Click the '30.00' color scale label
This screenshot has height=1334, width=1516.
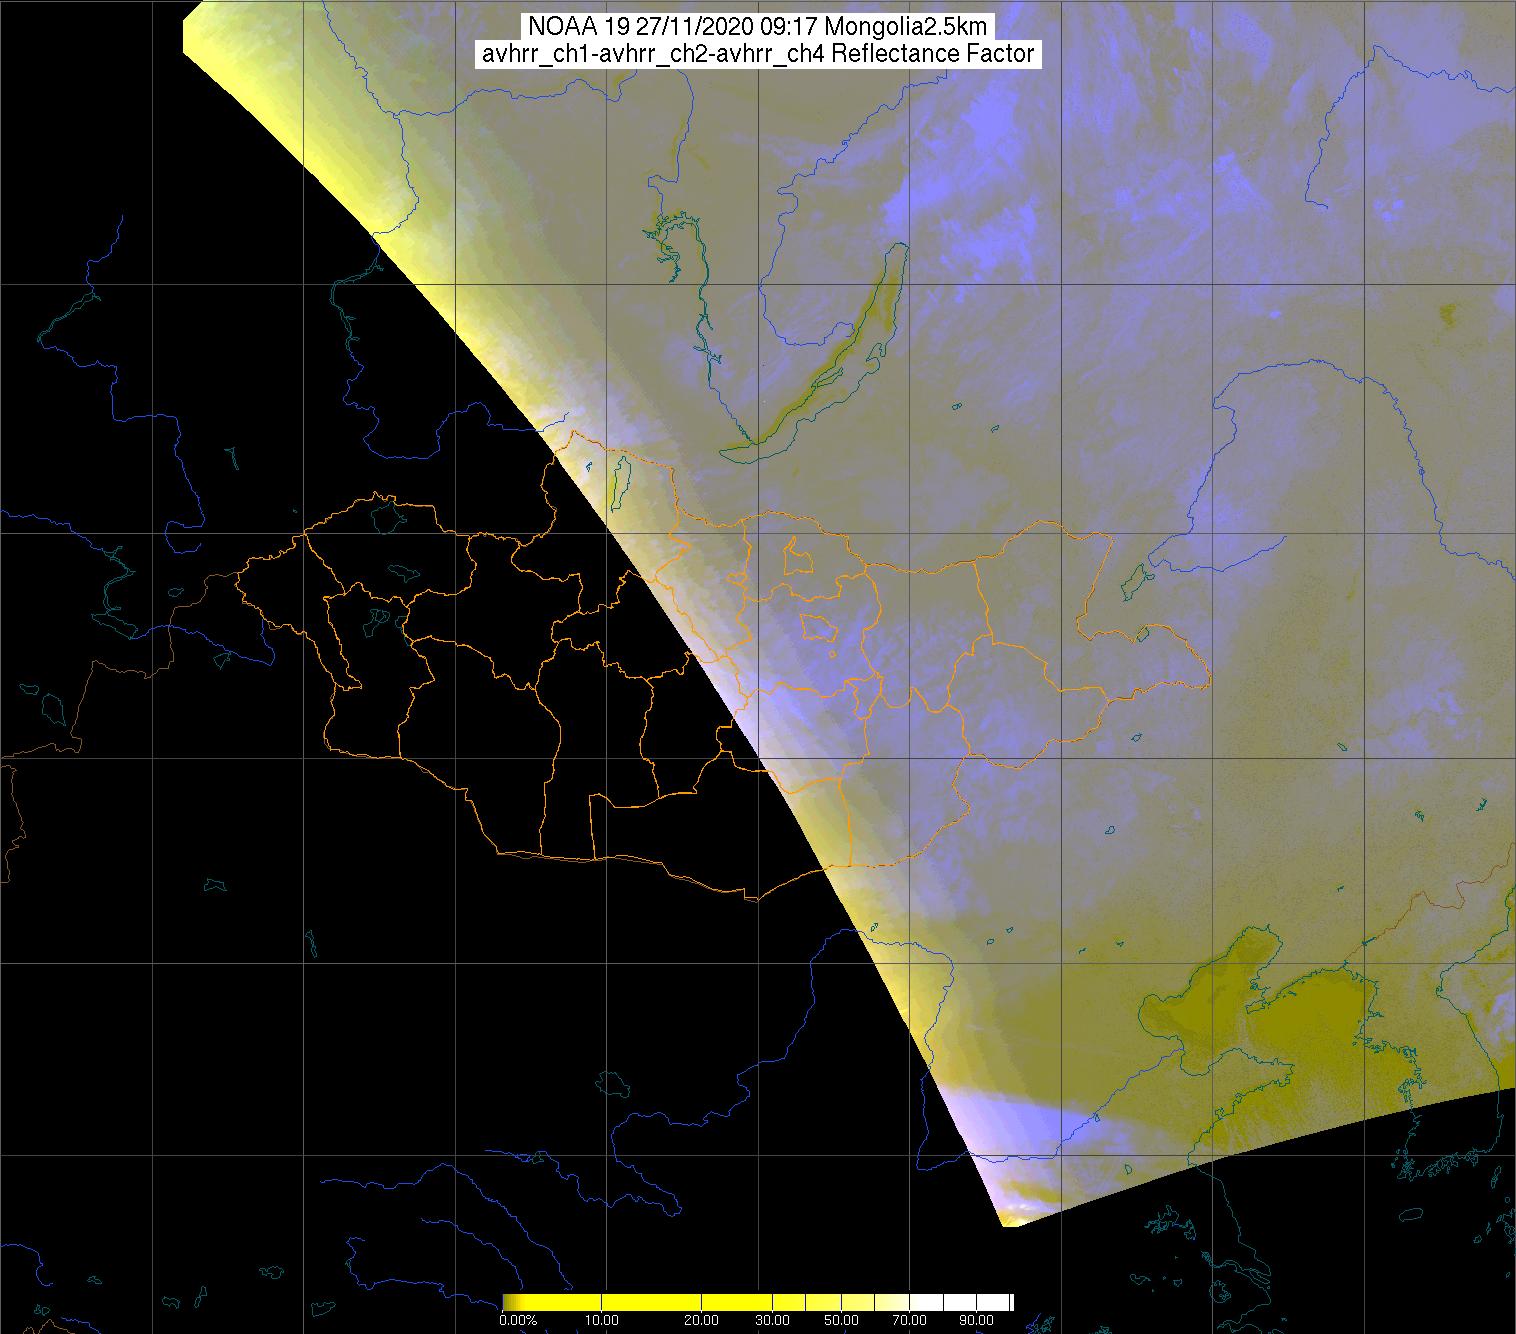tap(774, 1322)
